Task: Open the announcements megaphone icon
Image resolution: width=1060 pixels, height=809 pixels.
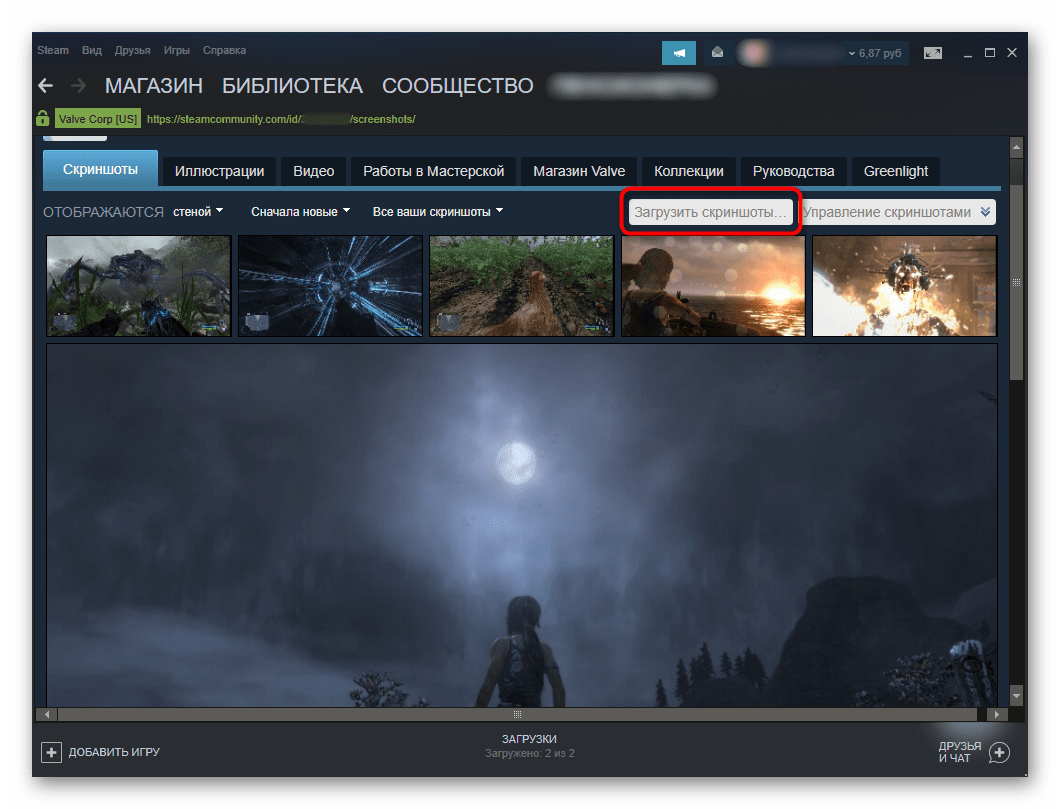Action: click(679, 52)
